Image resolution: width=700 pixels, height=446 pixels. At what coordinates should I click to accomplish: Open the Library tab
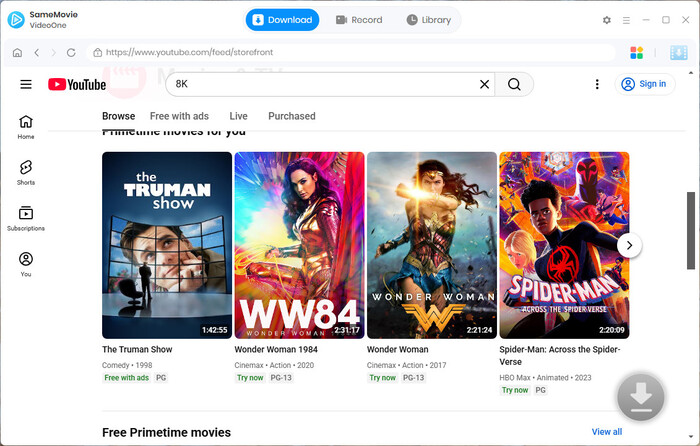click(429, 20)
